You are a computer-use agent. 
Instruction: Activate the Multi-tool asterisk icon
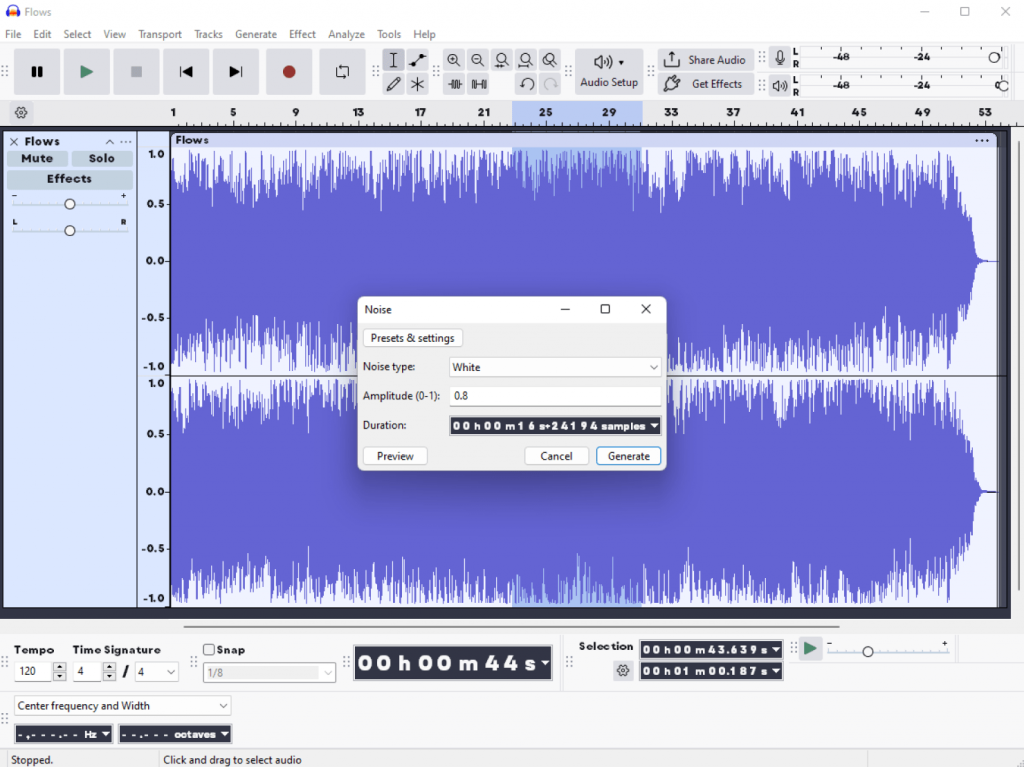pyautogui.click(x=417, y=84)
